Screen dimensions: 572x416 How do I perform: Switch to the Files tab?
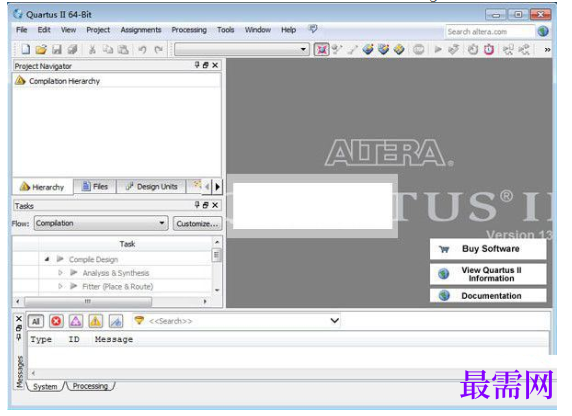95,186
